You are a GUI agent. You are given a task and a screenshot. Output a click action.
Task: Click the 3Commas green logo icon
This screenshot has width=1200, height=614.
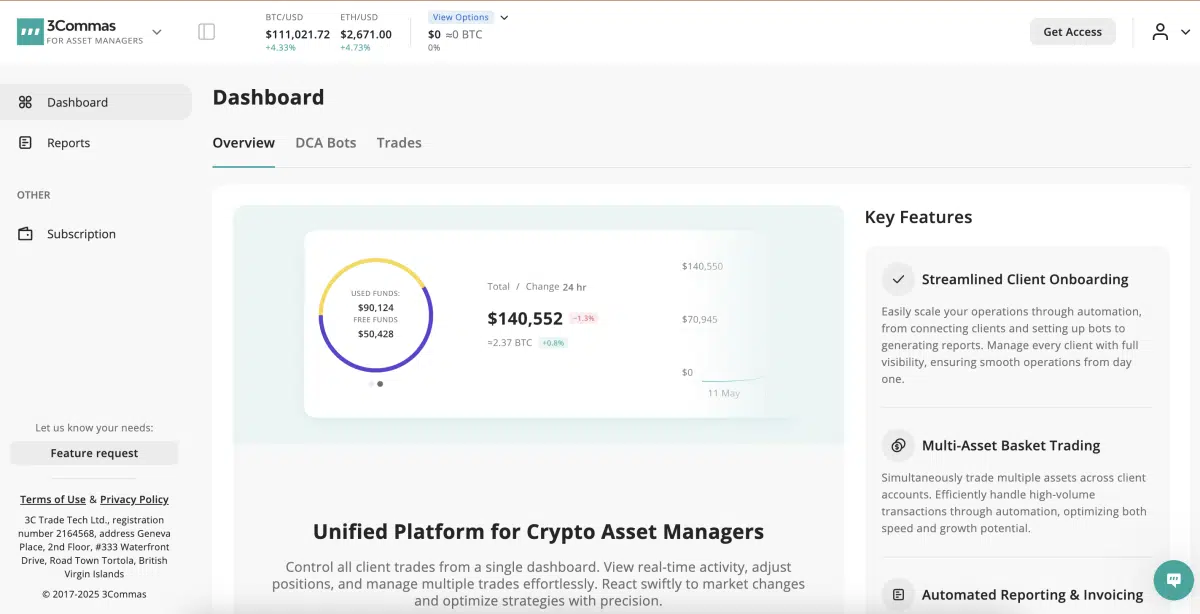29,32
